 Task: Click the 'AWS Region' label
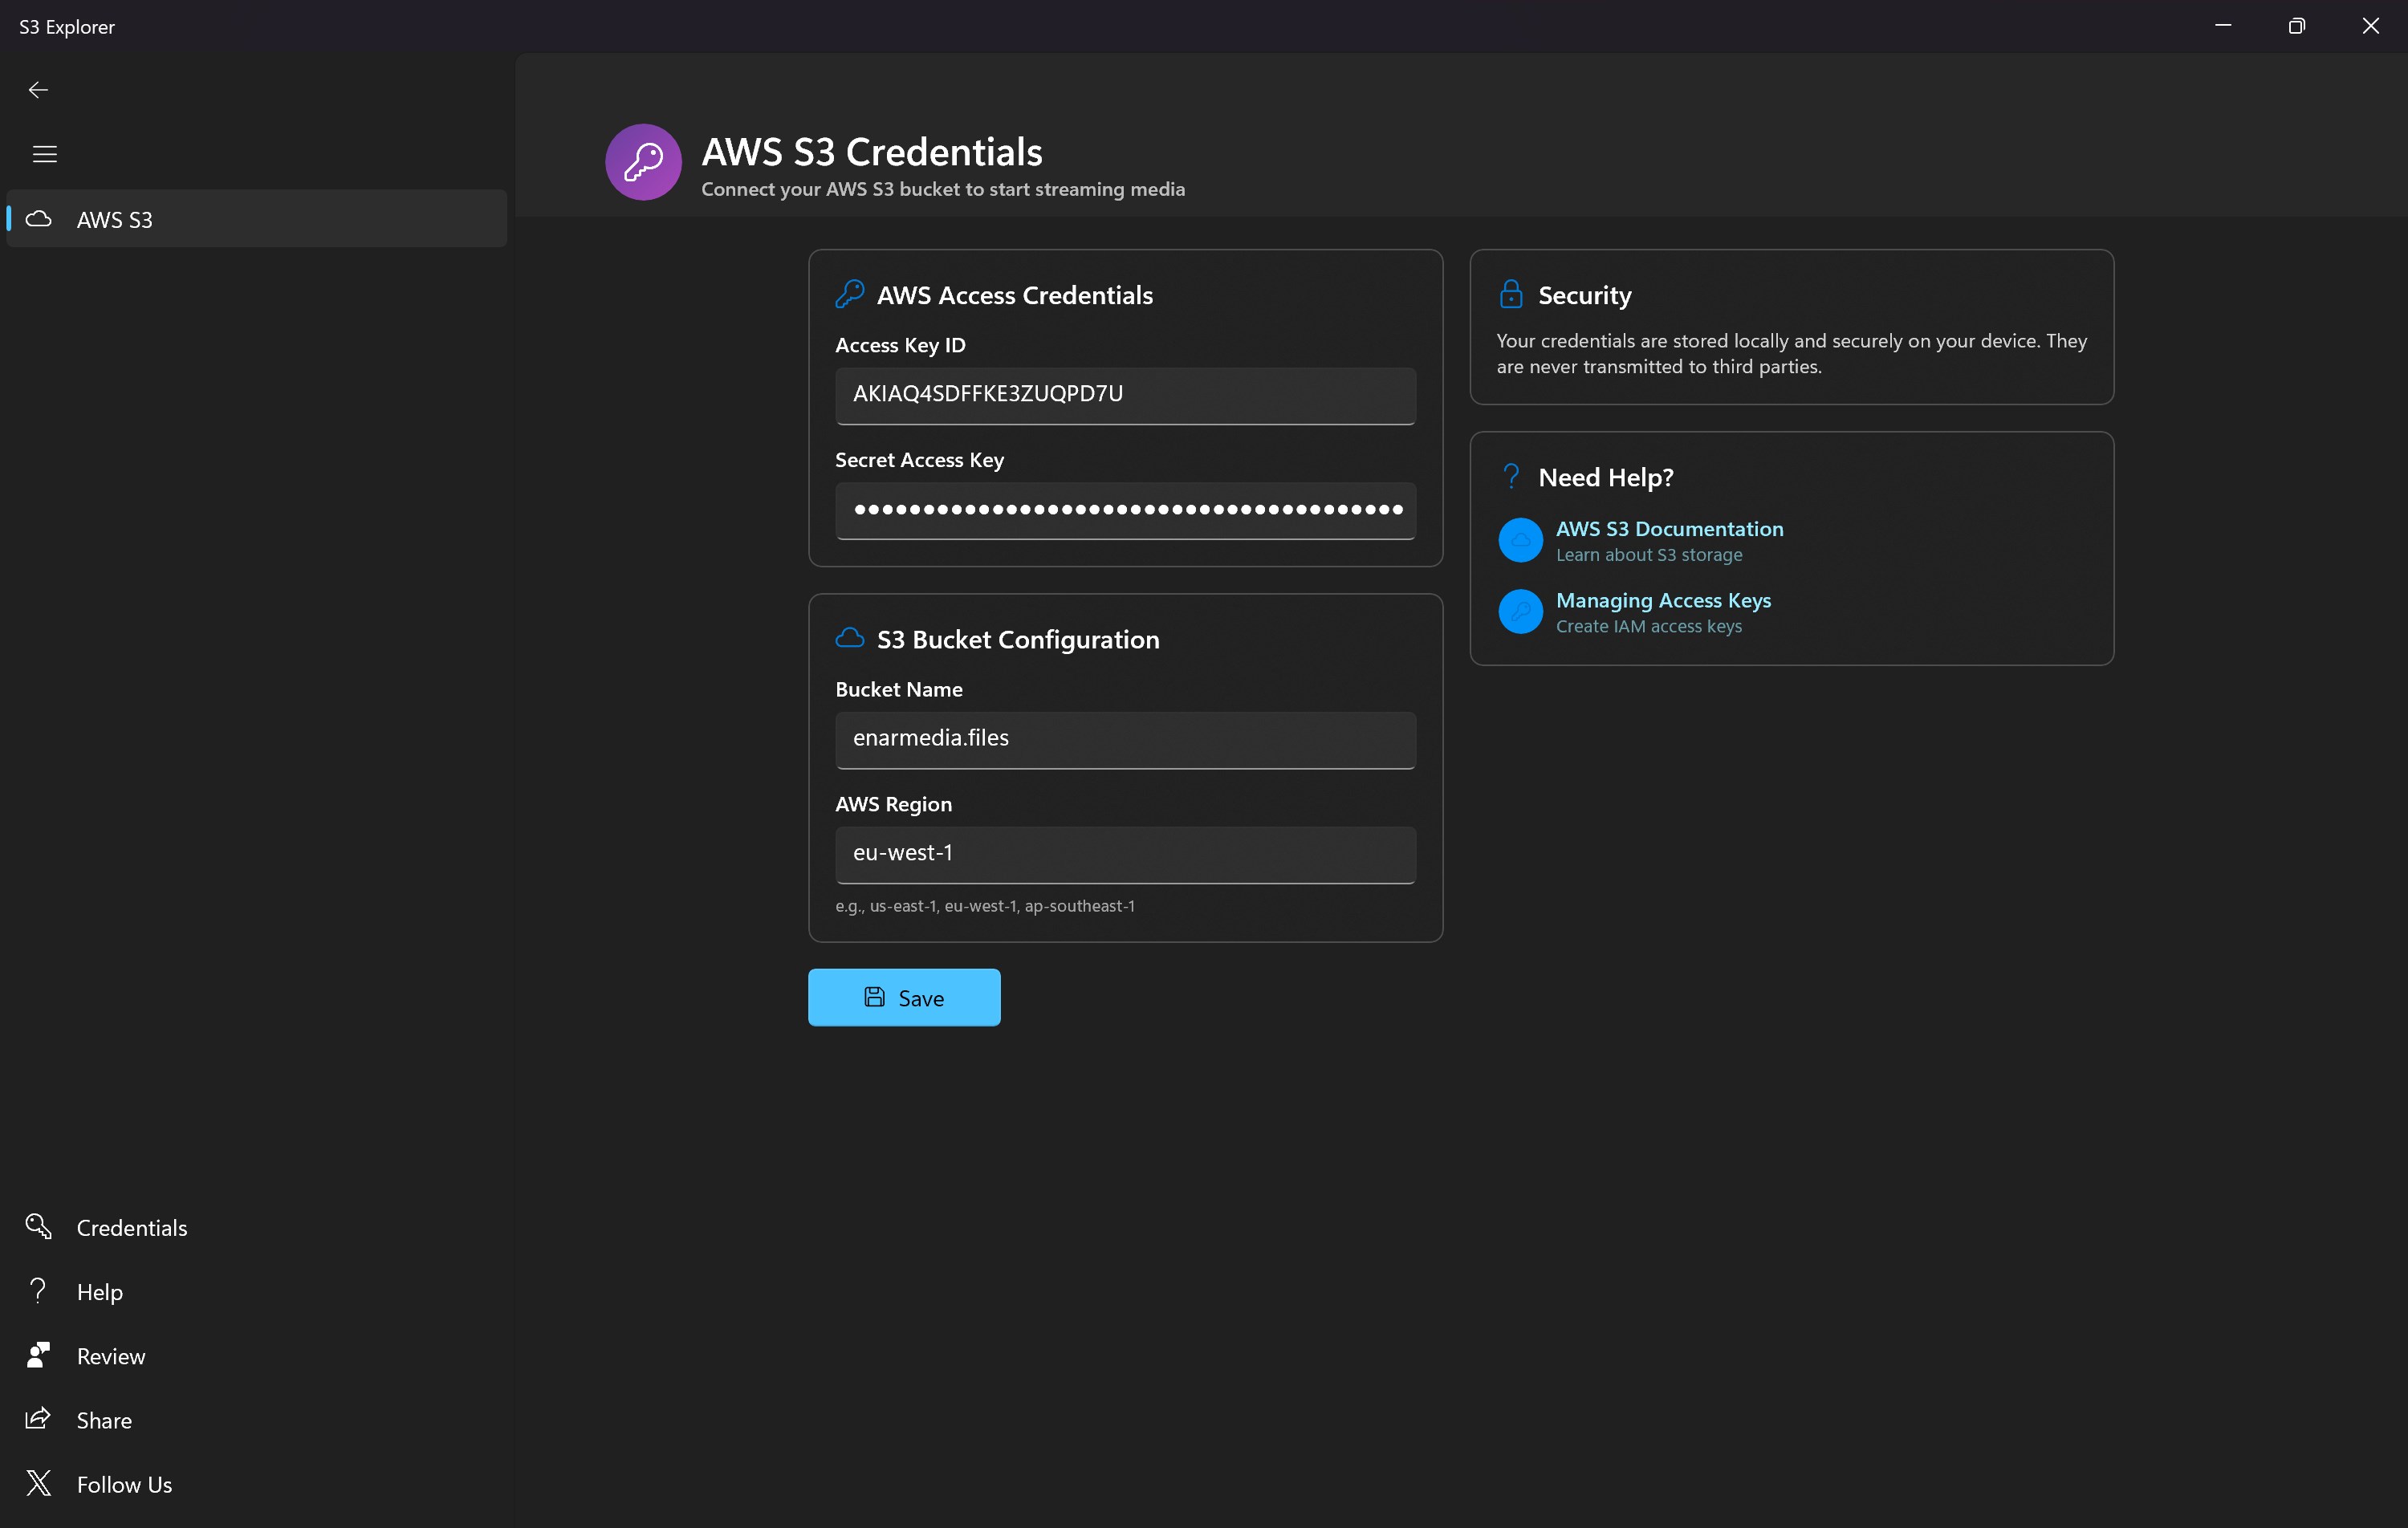(893, 804)
